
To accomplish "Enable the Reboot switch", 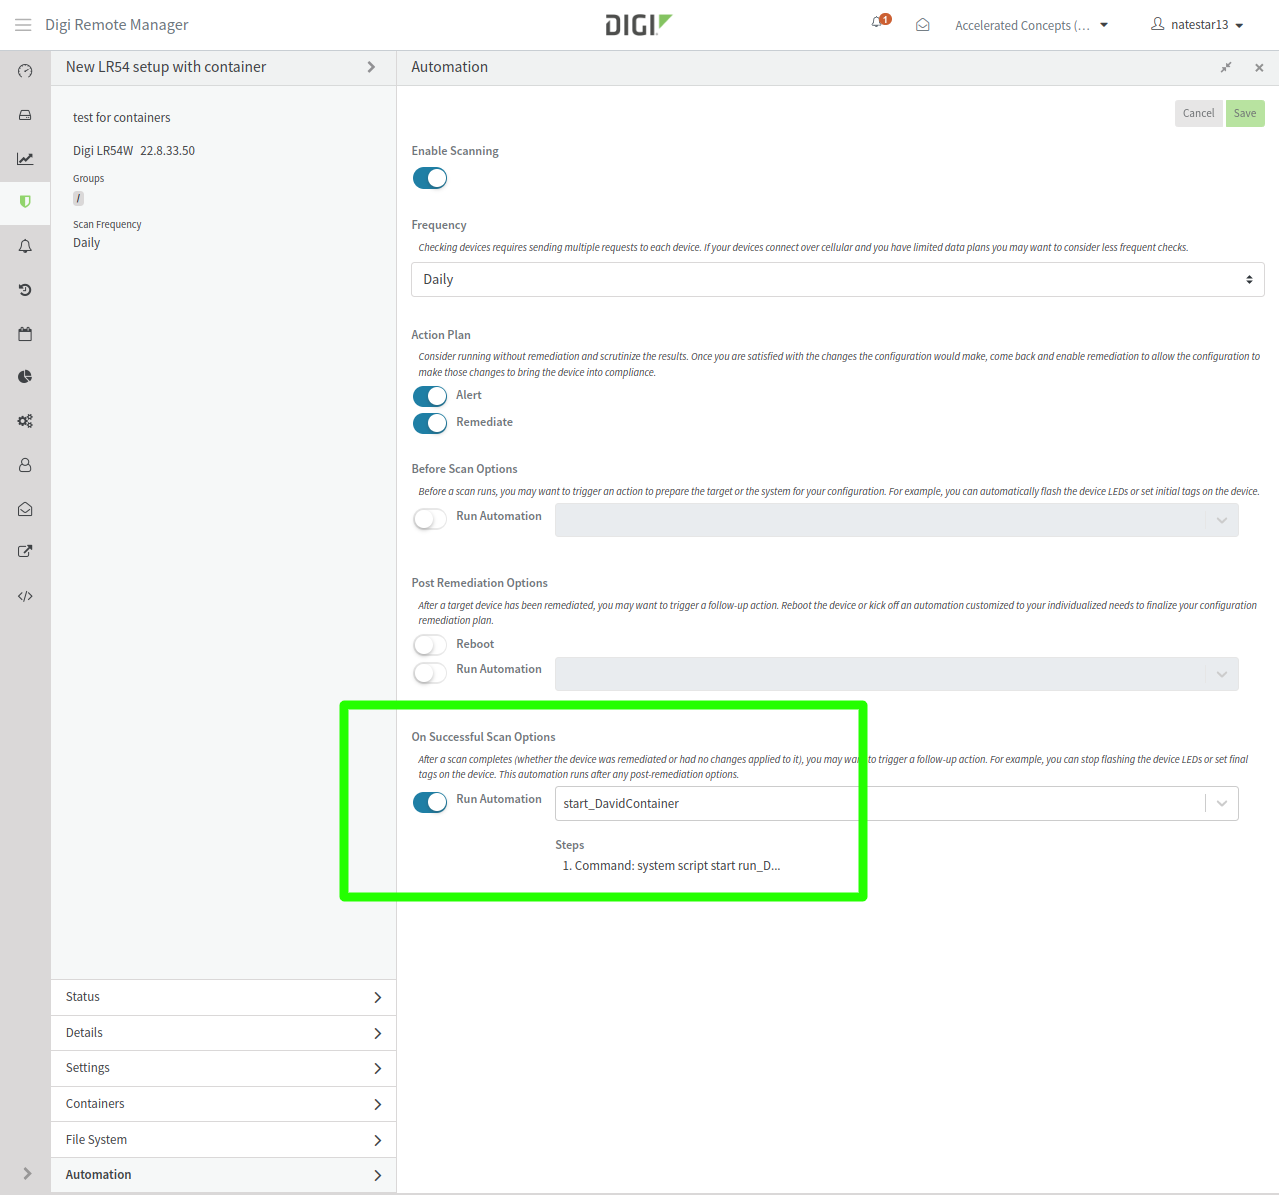I will [430, 645].
